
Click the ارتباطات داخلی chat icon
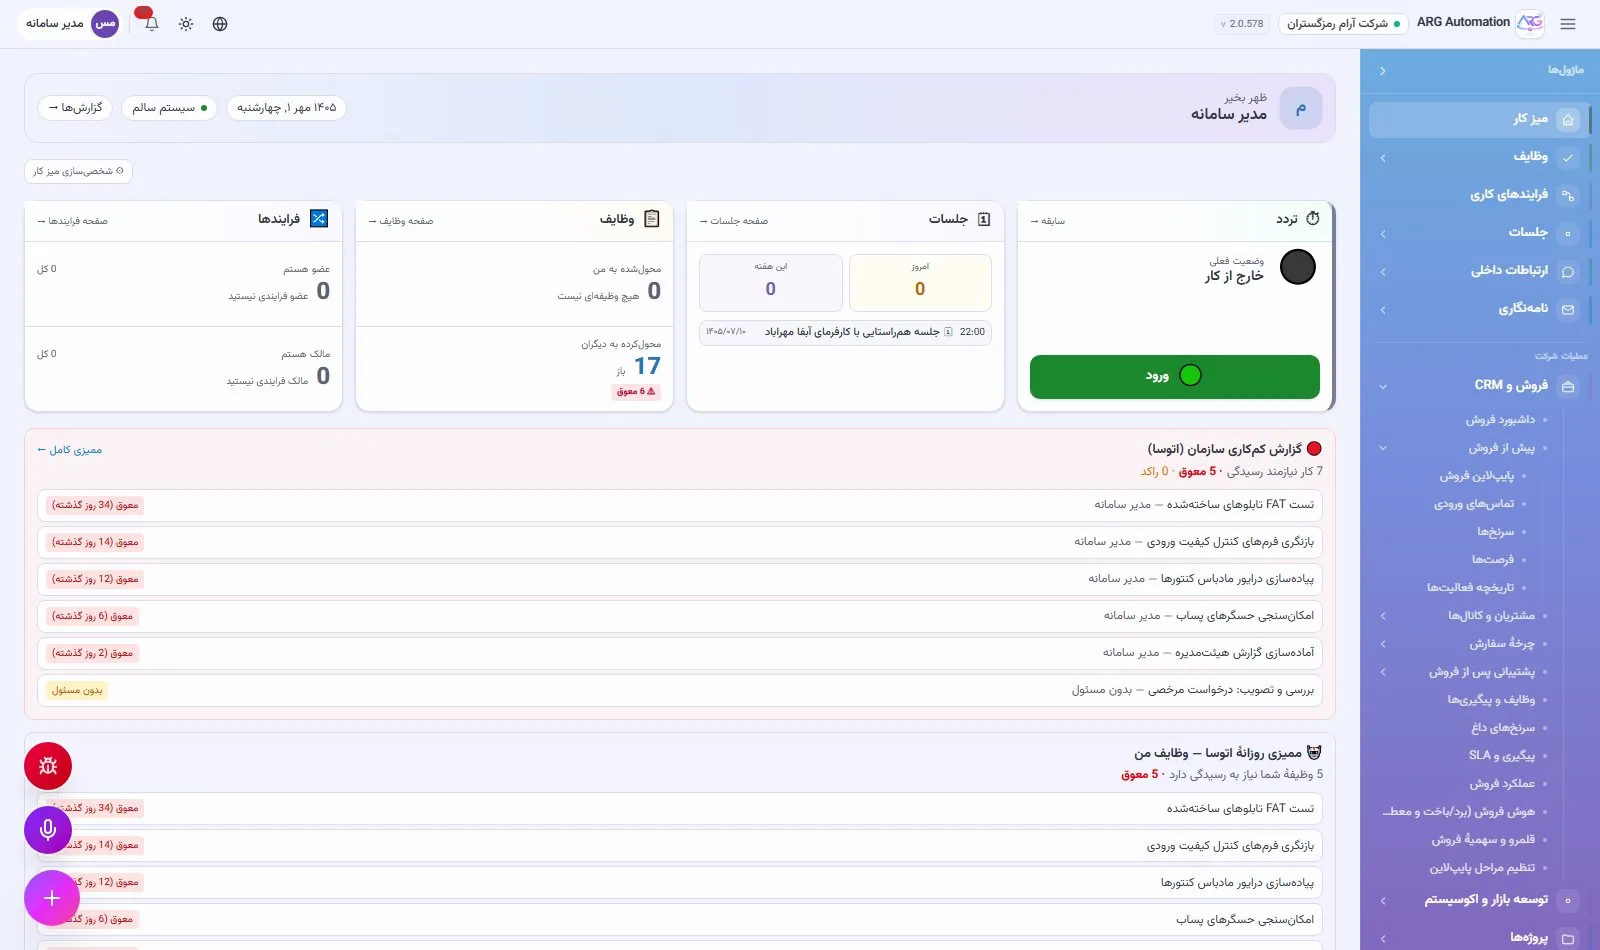click(1567, 271)
